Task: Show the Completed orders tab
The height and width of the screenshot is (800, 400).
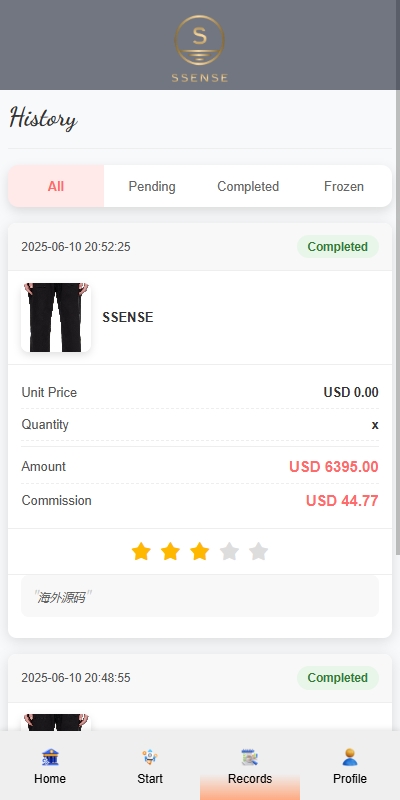Action: (248, 186)
